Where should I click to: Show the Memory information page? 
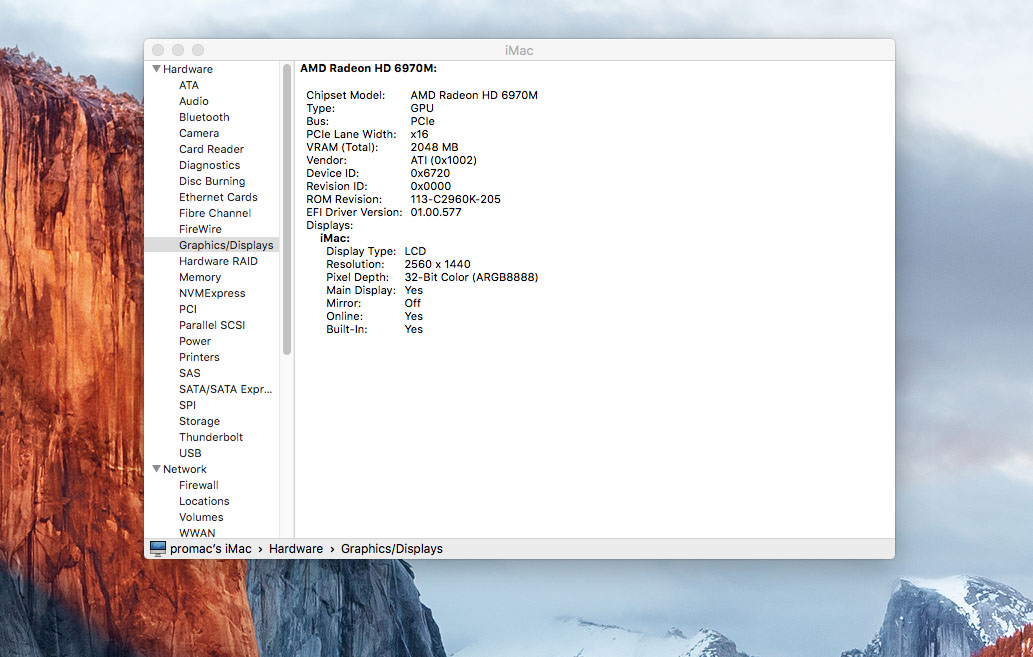point(200,277)
